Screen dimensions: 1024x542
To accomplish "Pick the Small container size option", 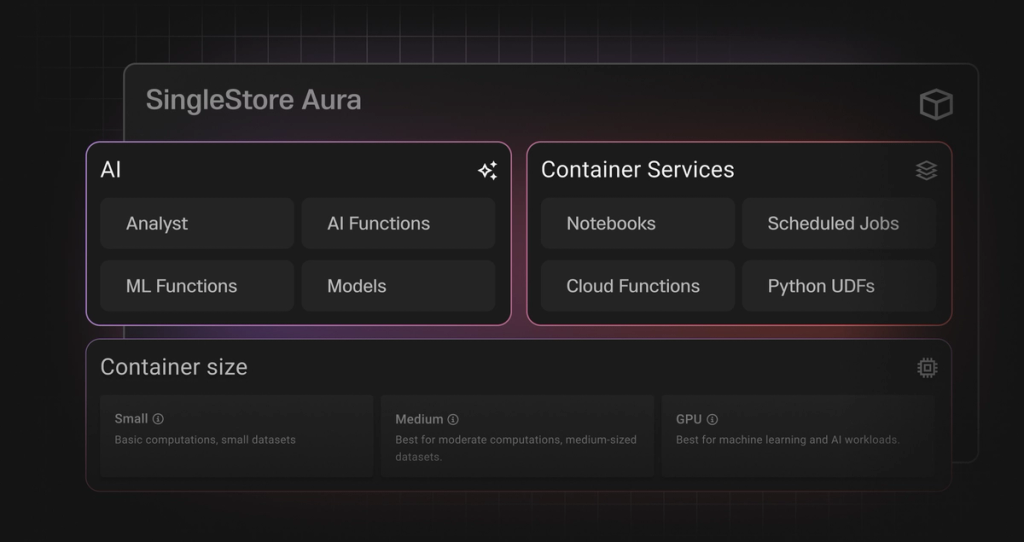I will tap(236, 436).
